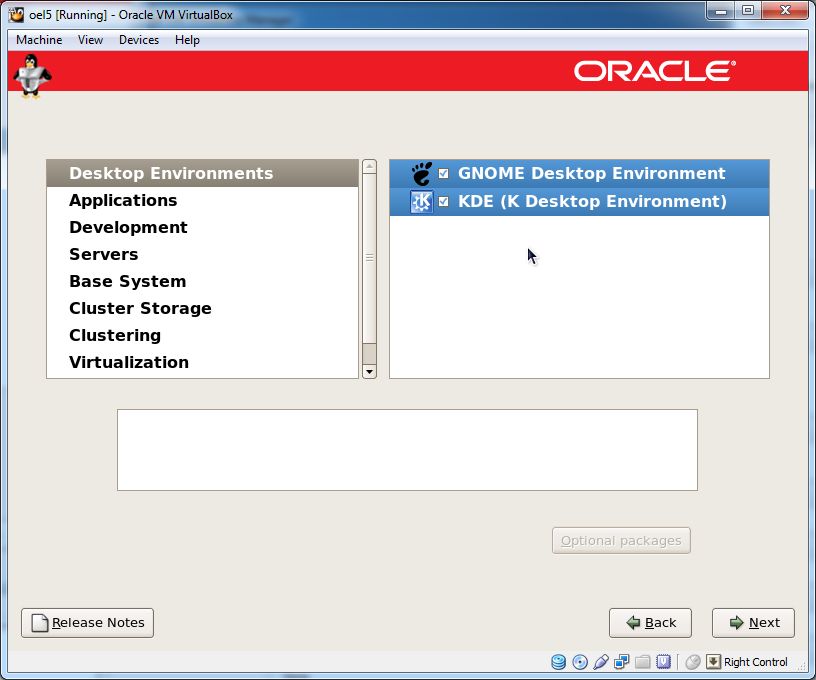Screen dimensions: 816x680
Task: Select the Clustering category
Action: tap(202, 336)
